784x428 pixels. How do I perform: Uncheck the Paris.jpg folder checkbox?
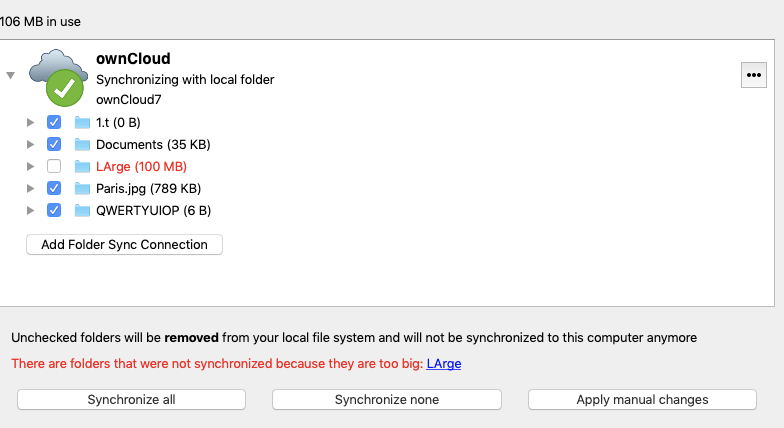[x=54, y=188]
